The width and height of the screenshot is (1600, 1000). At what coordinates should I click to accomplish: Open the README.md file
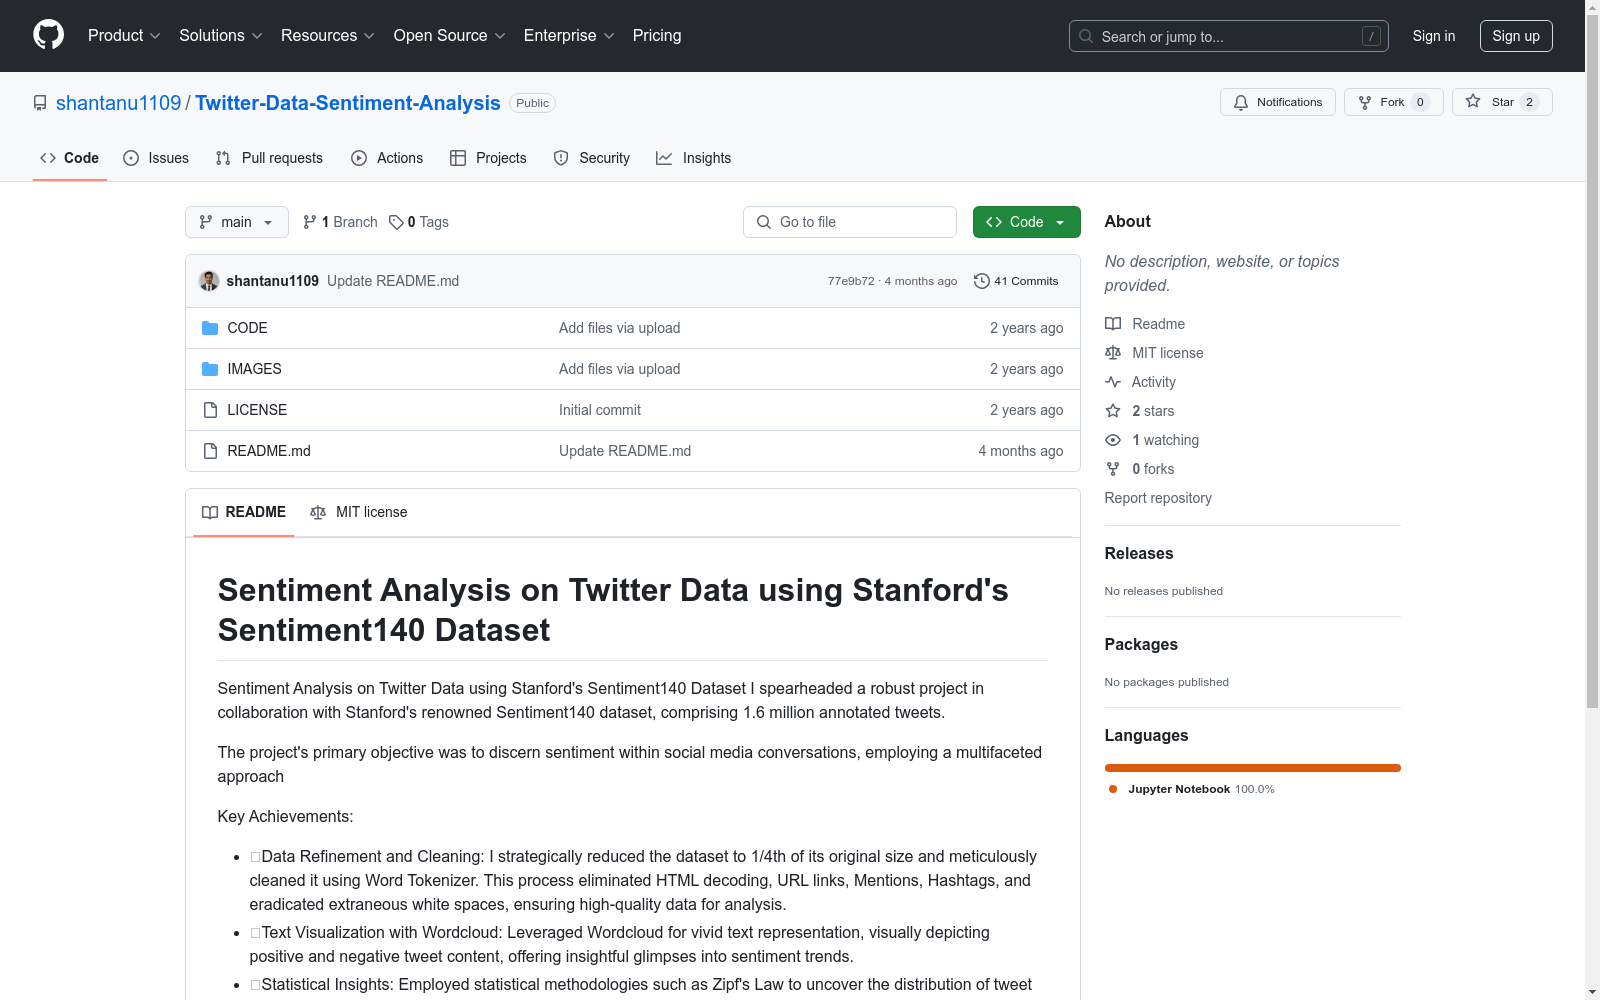(269, 451)
